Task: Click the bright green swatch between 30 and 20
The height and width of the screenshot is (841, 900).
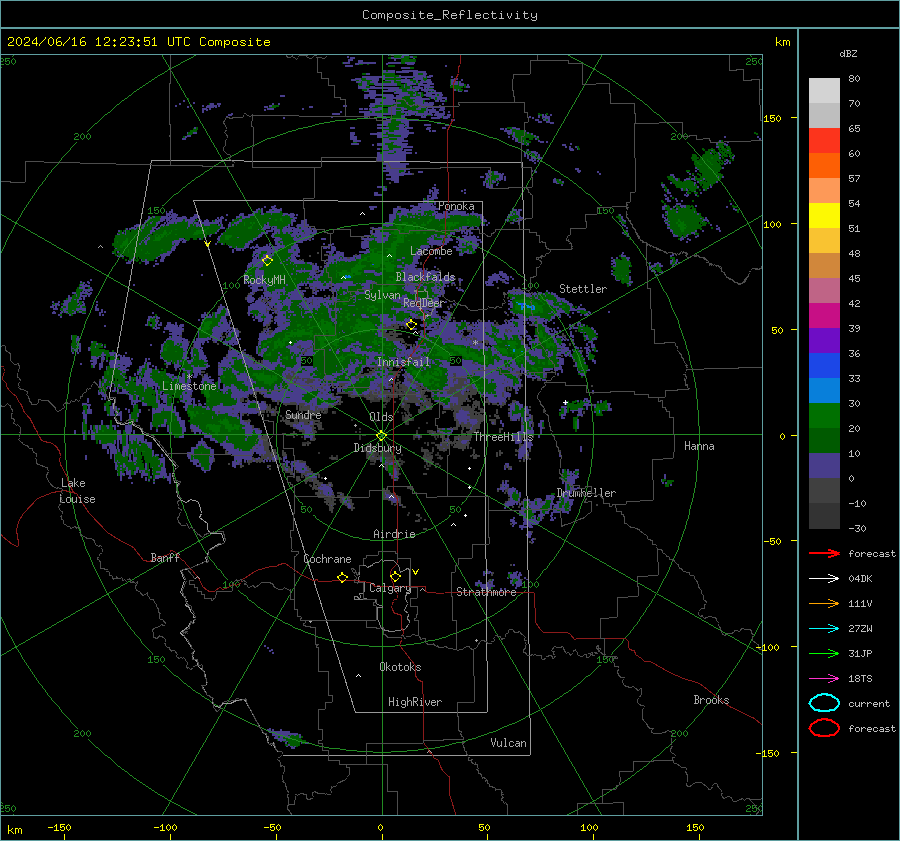Action: tap(824, 415)
